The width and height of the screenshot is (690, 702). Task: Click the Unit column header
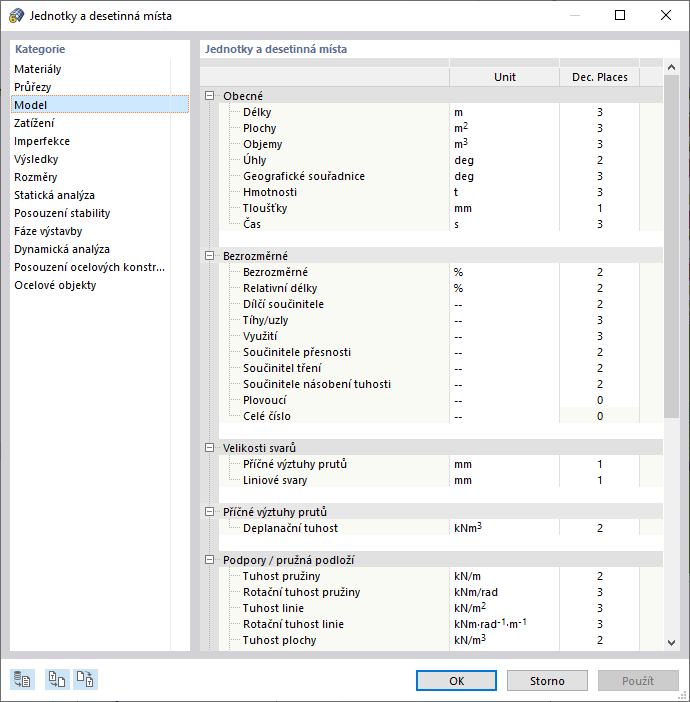pyautogui.click(x=505, y=77)
